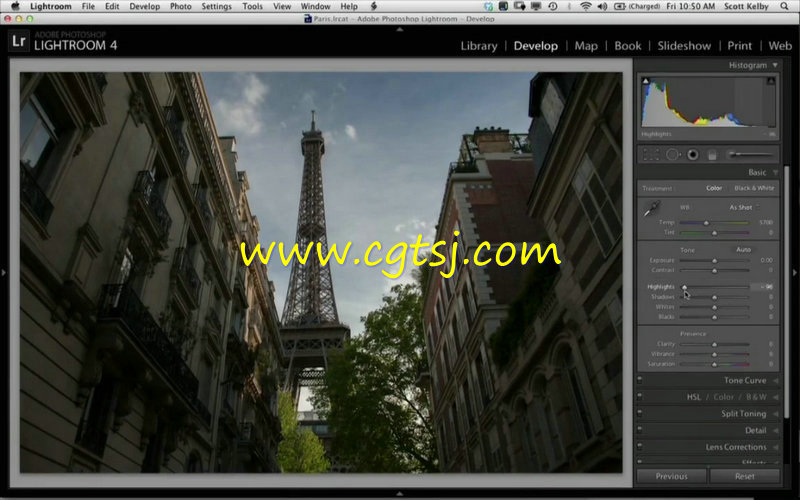This screenshot has width=800, height=500.
Task: Open the Window menu
Action: click(x=315, y=6)
